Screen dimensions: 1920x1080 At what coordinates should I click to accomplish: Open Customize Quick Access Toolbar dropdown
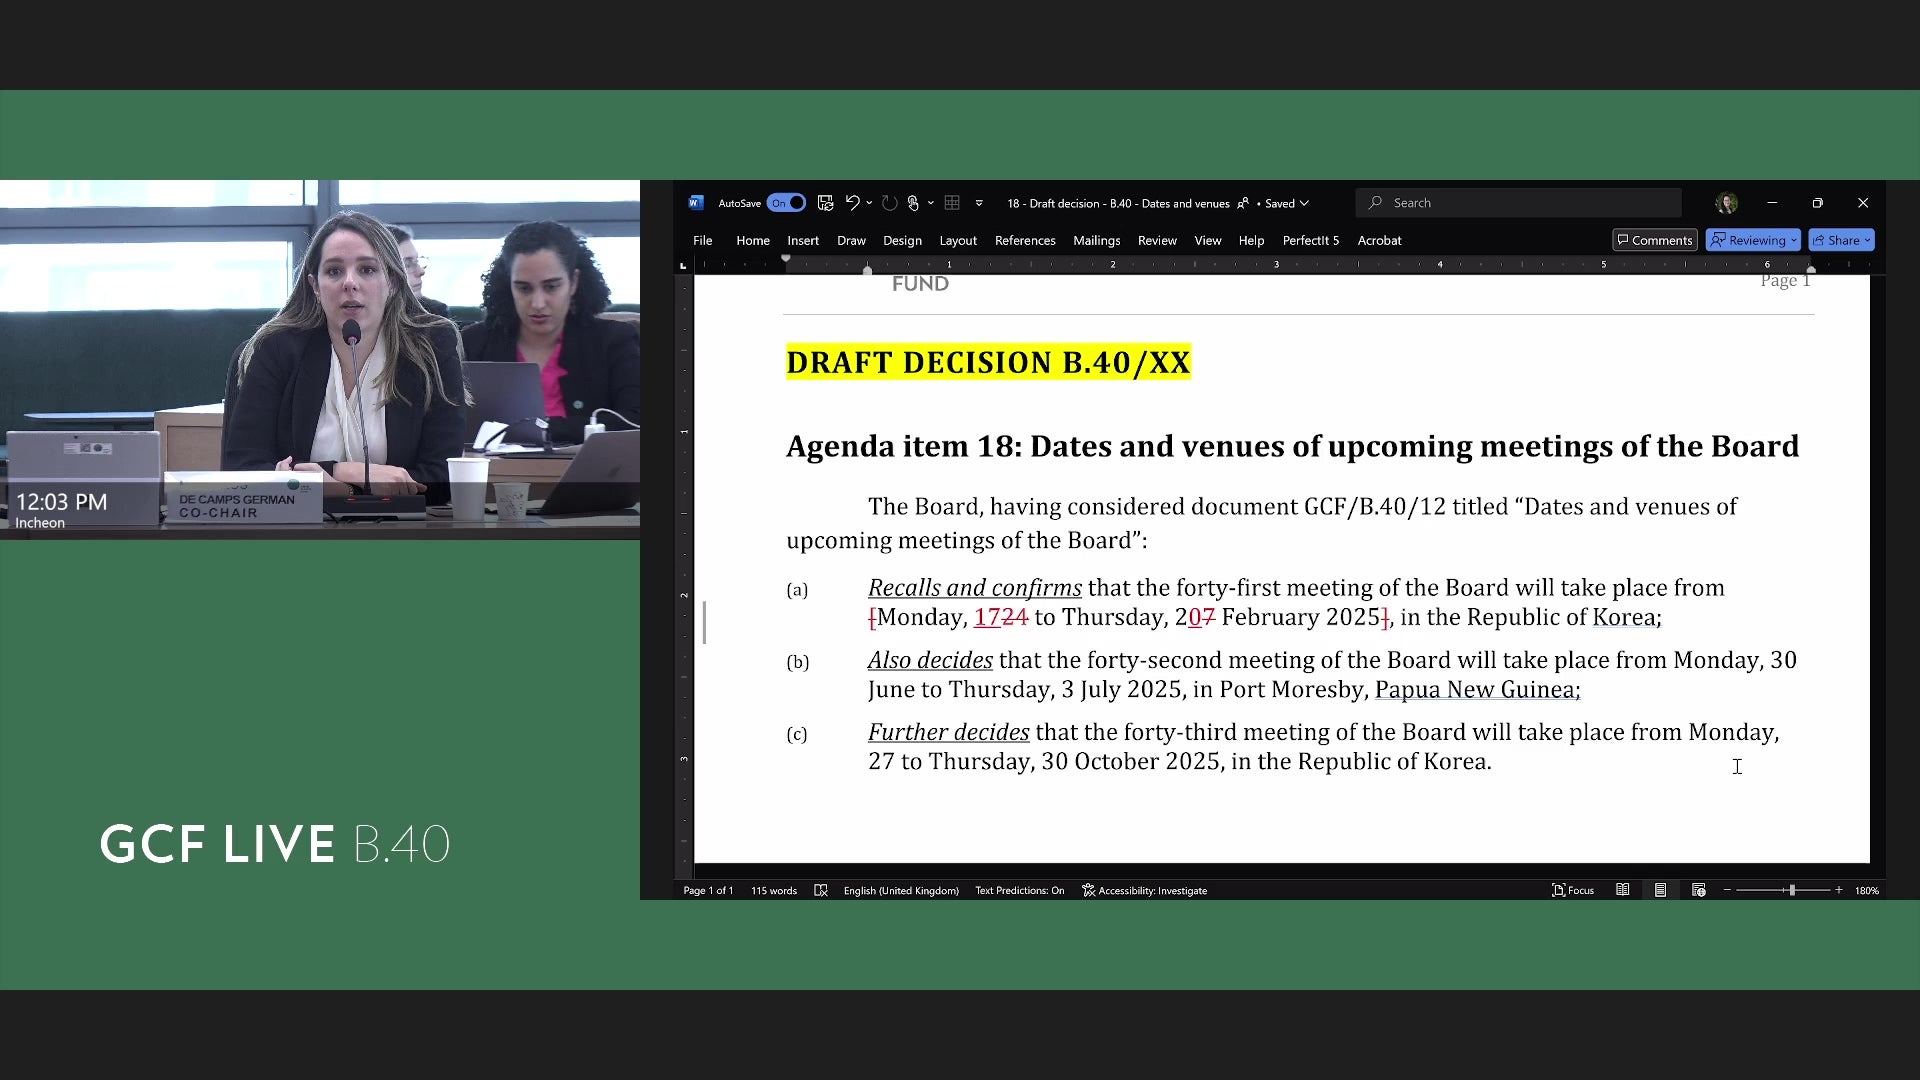tap(979, 203)
